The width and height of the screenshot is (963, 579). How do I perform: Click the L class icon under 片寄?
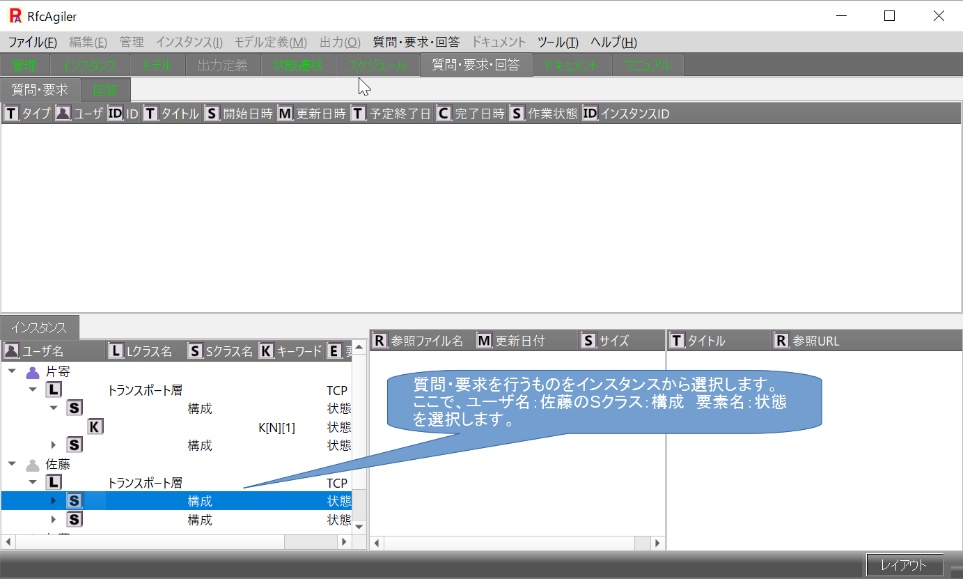54,390
